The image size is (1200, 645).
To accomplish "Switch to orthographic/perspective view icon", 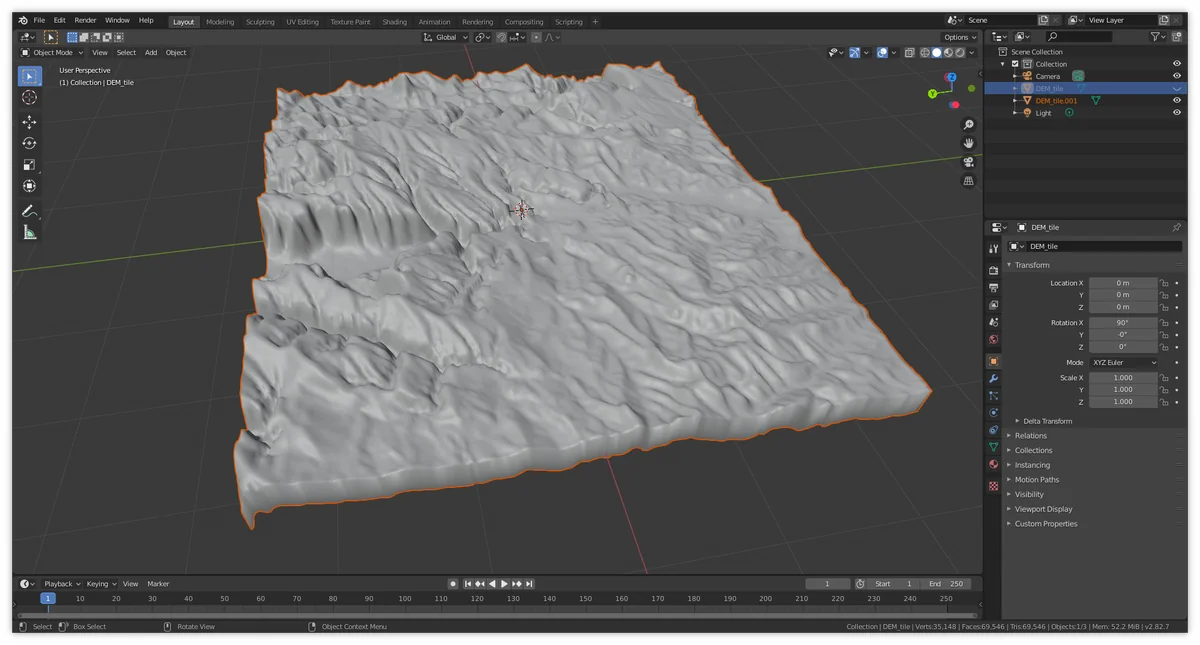I will [968, 181].
